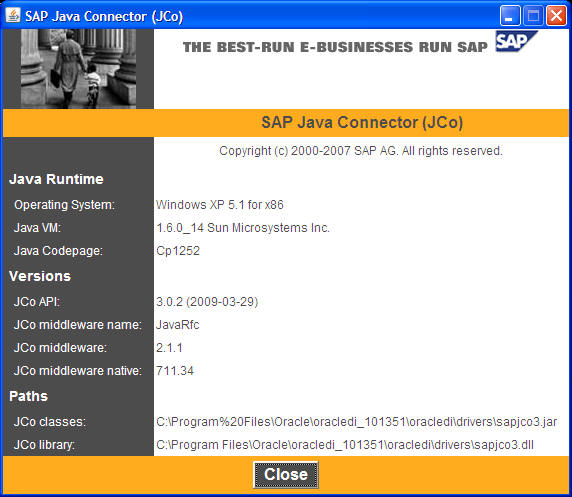572x497 pixels.
Task: Click the Java Runtime section heading
Action: [56, 179]
